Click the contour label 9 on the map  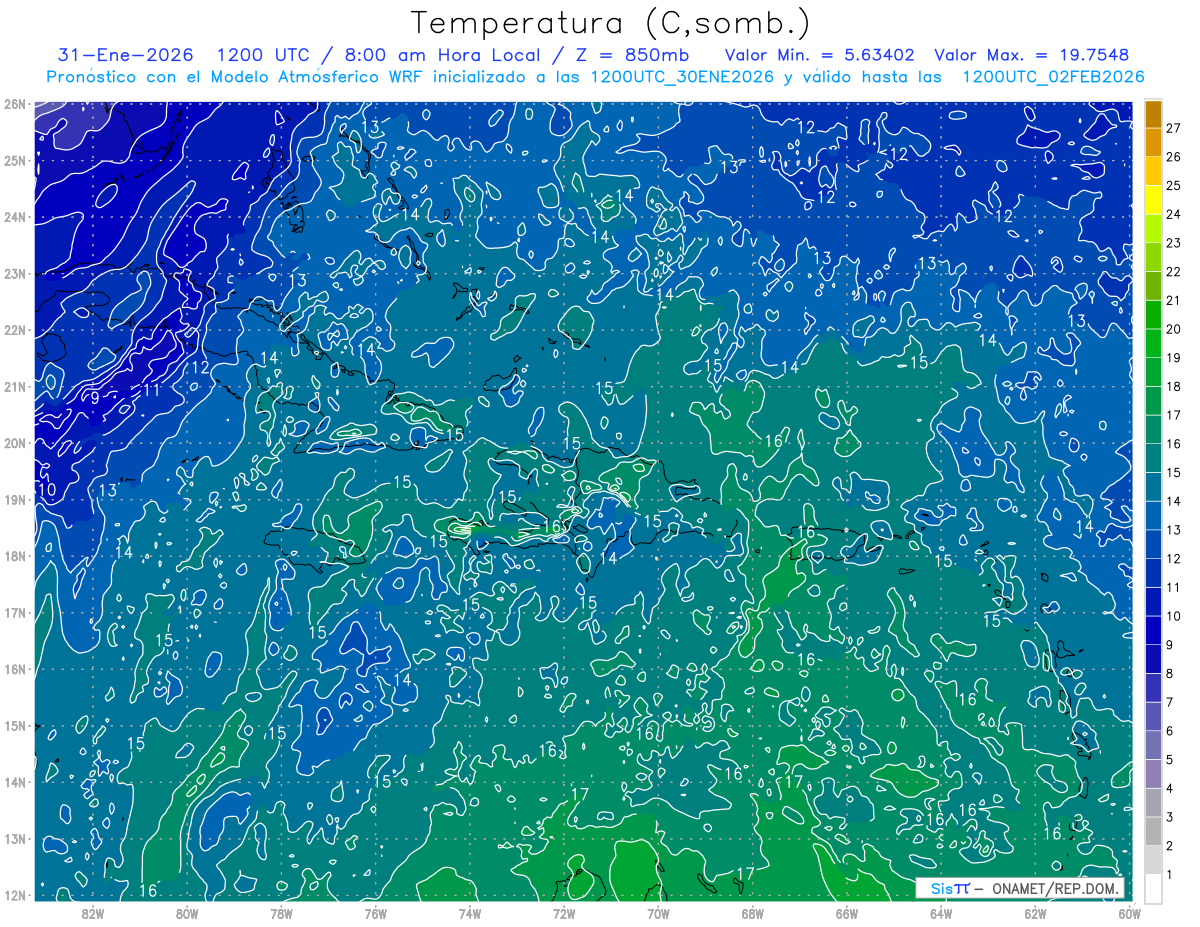pyautogui.click(x=95, y=397)
